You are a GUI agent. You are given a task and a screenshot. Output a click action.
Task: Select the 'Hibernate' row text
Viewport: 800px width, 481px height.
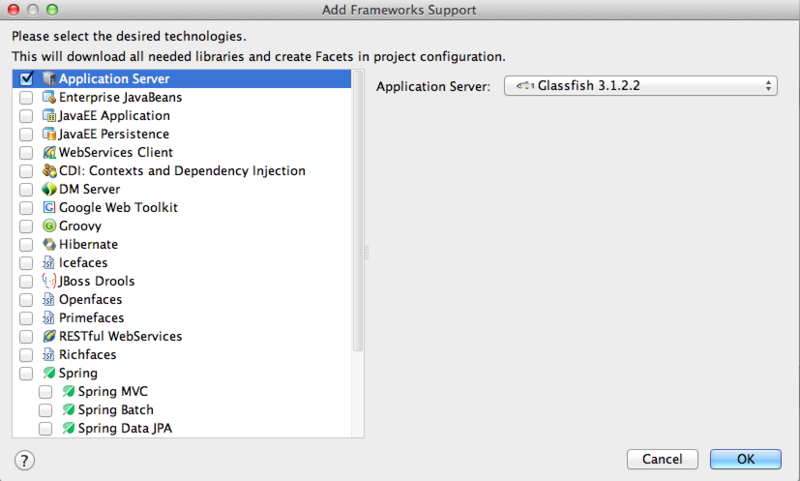(x=88, y=244)
